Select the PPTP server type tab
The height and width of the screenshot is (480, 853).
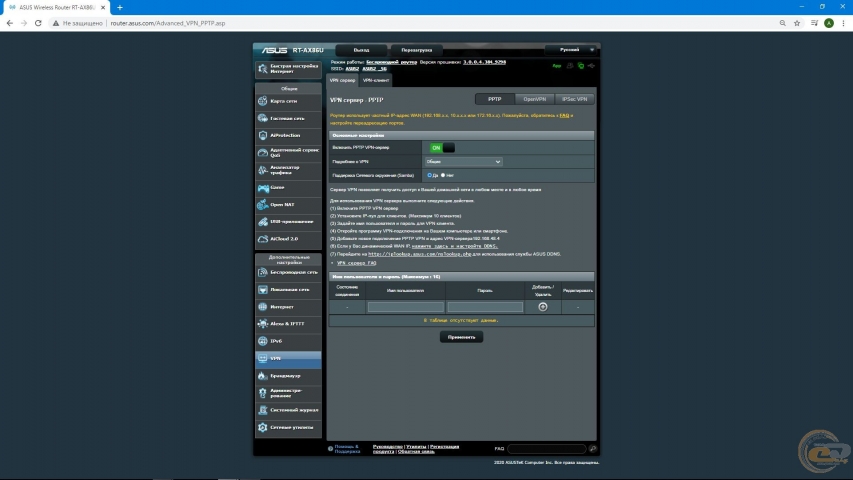(495, 100)
